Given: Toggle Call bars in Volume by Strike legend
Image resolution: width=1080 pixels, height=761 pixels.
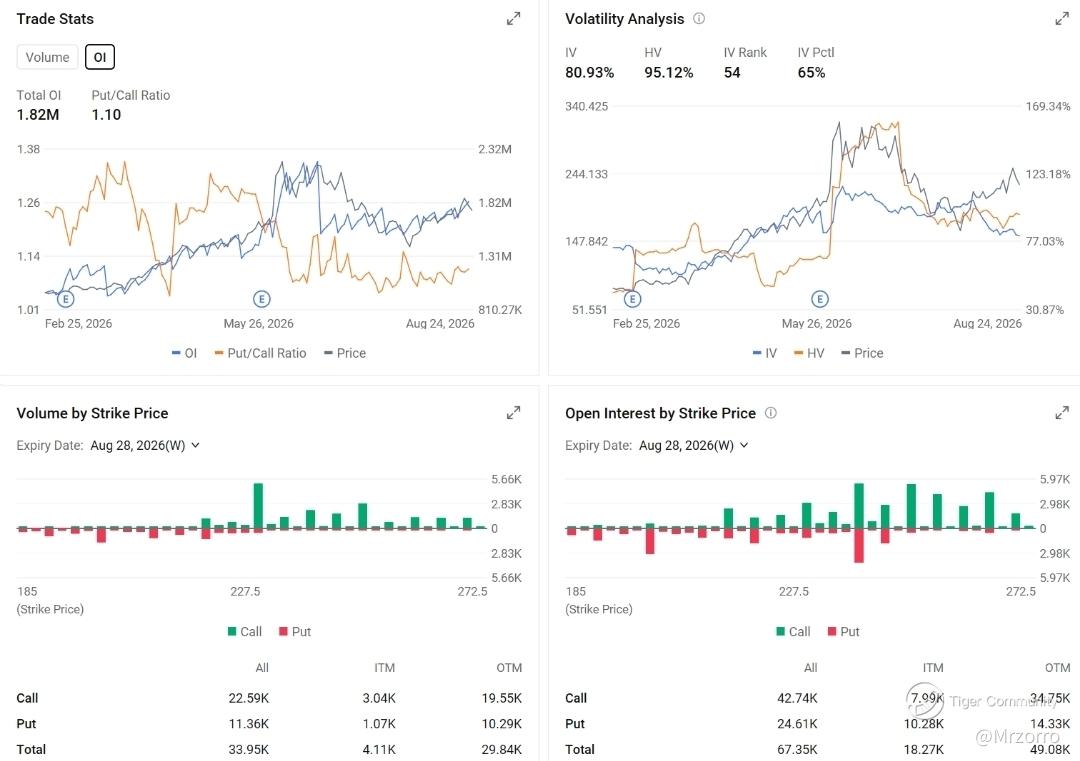Looking at the screenshot, I should (245, 632).
